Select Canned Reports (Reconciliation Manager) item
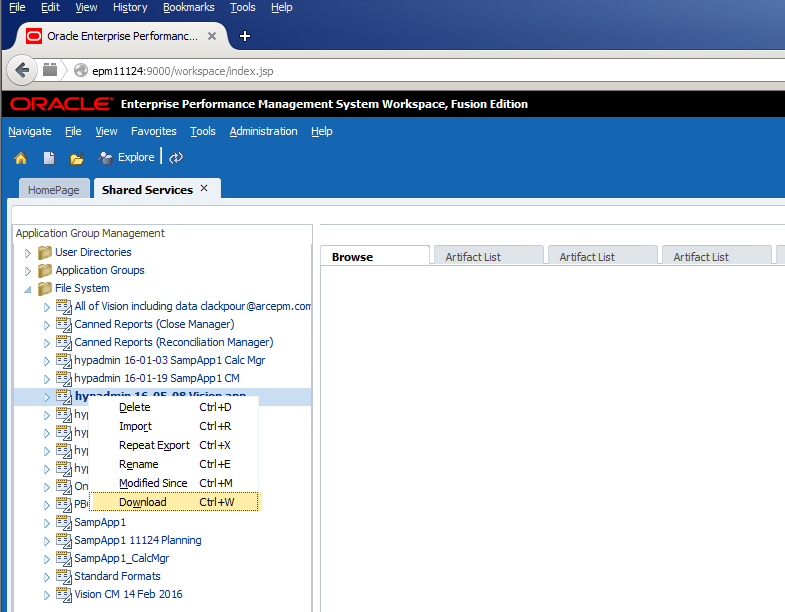This screenshot has width=785, height=612. click(x=174, y=342)
